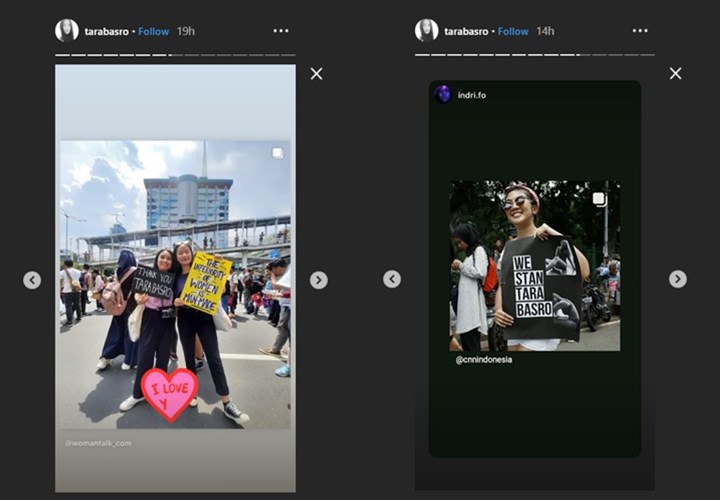Tap the @cnnindonesia mention
720x500 pixels.
point(483,360)
